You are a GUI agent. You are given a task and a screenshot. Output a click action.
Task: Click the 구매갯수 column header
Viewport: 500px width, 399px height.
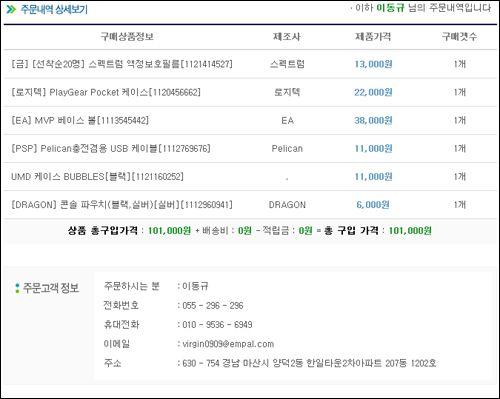coord(459,36)
